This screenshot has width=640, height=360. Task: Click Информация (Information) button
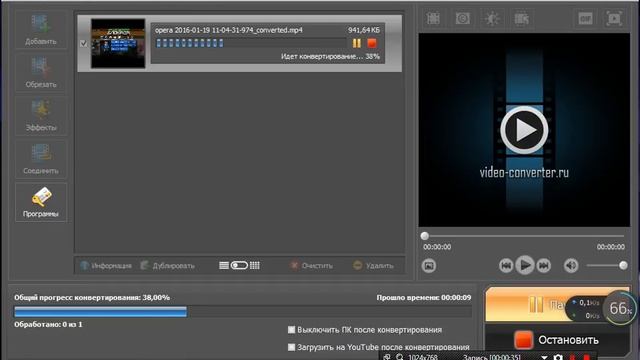coord(106,266)
